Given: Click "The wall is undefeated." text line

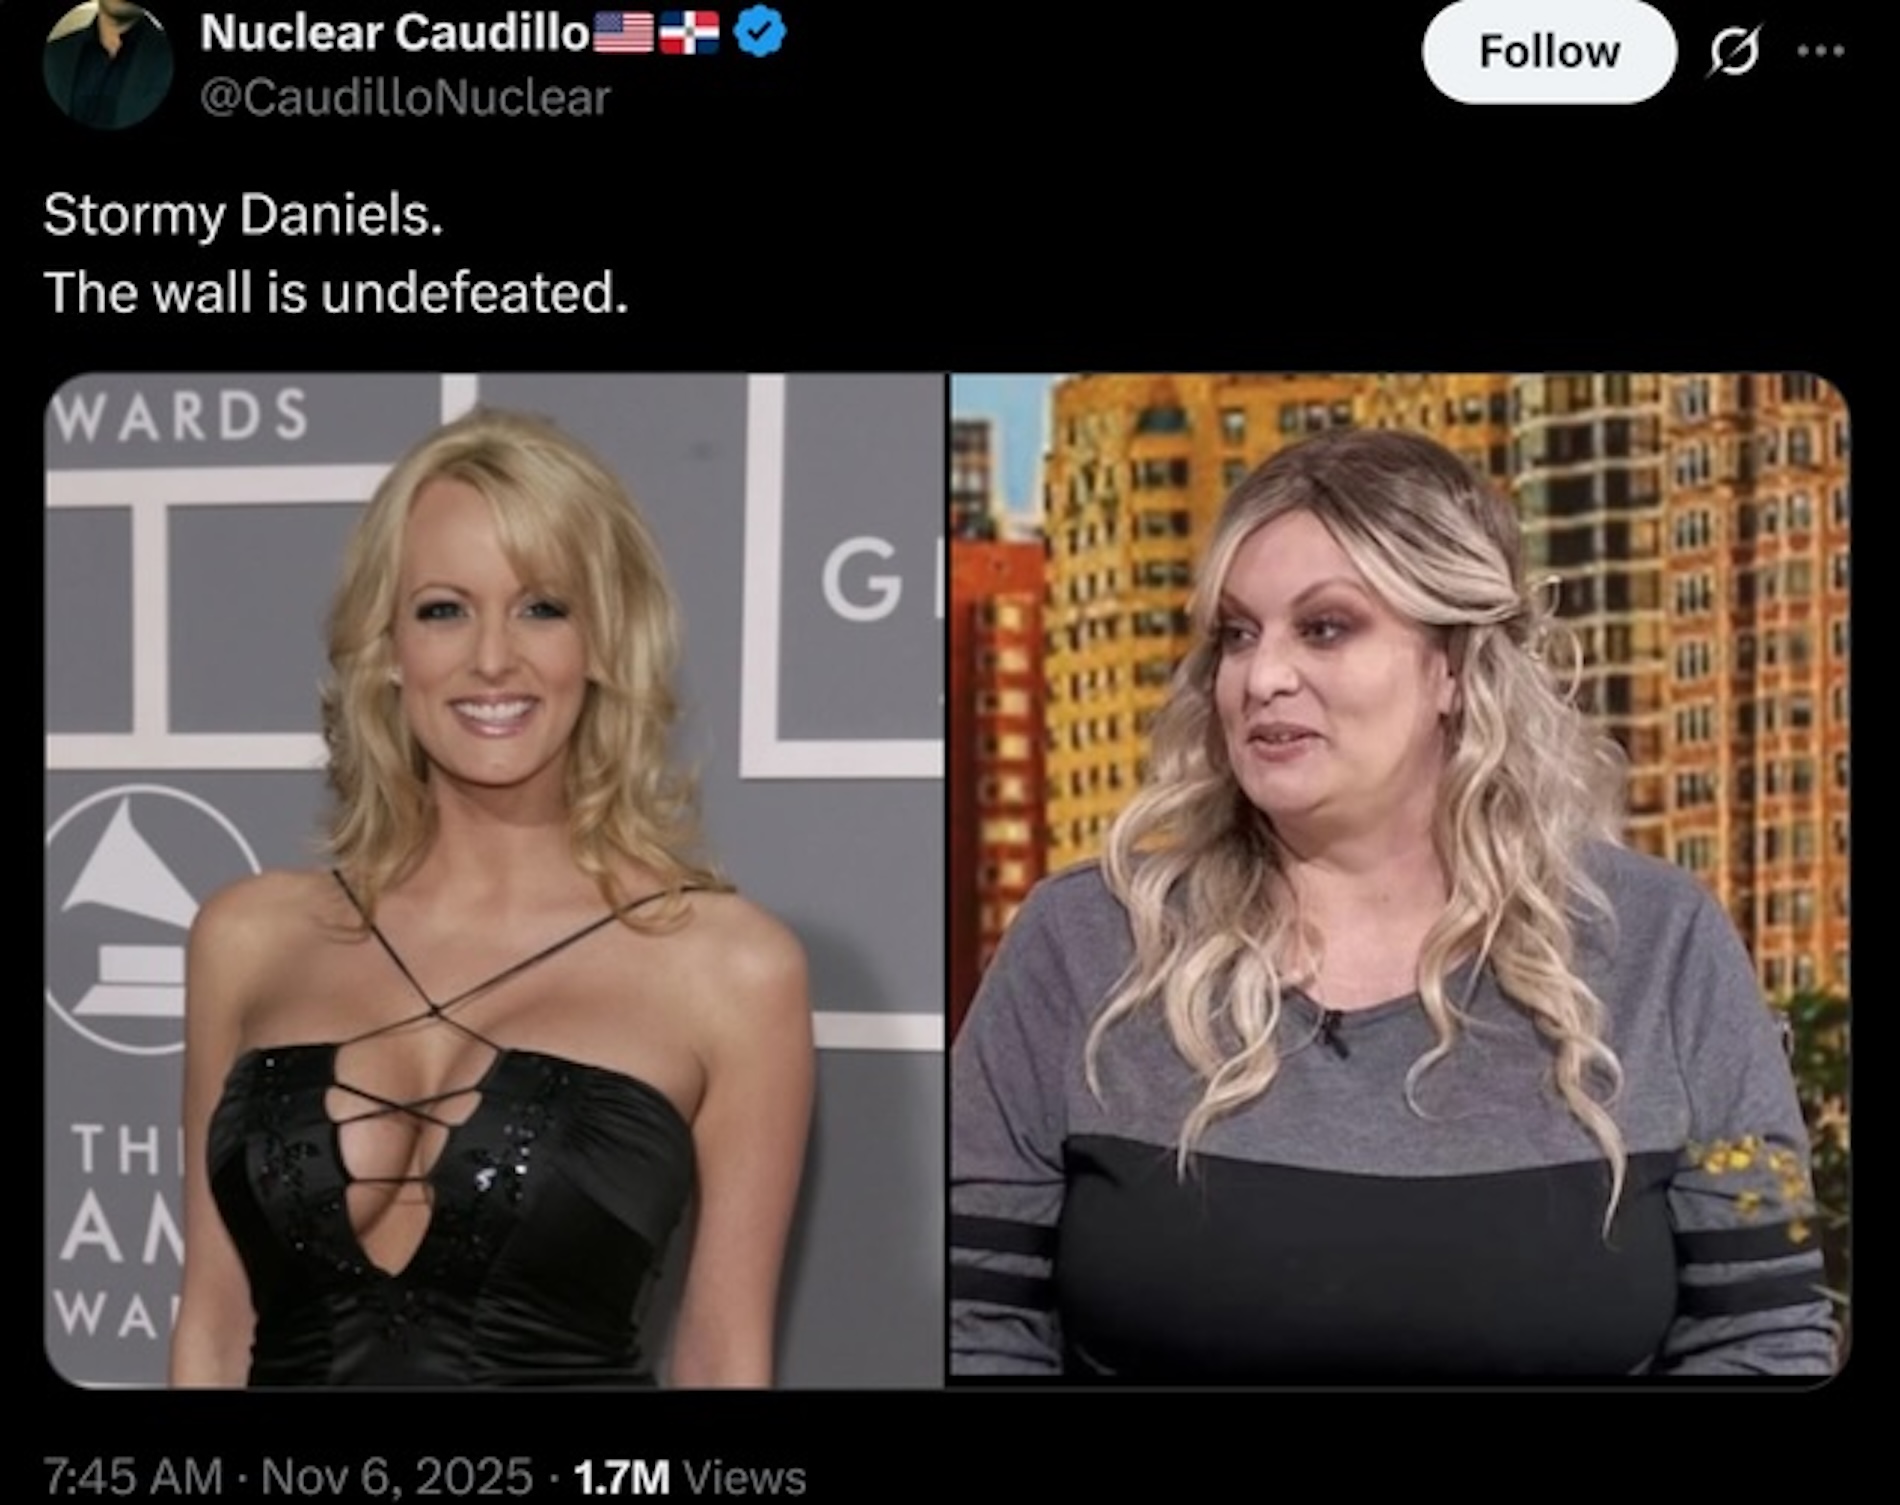Looking at the screenshot, I should point(336,293).
